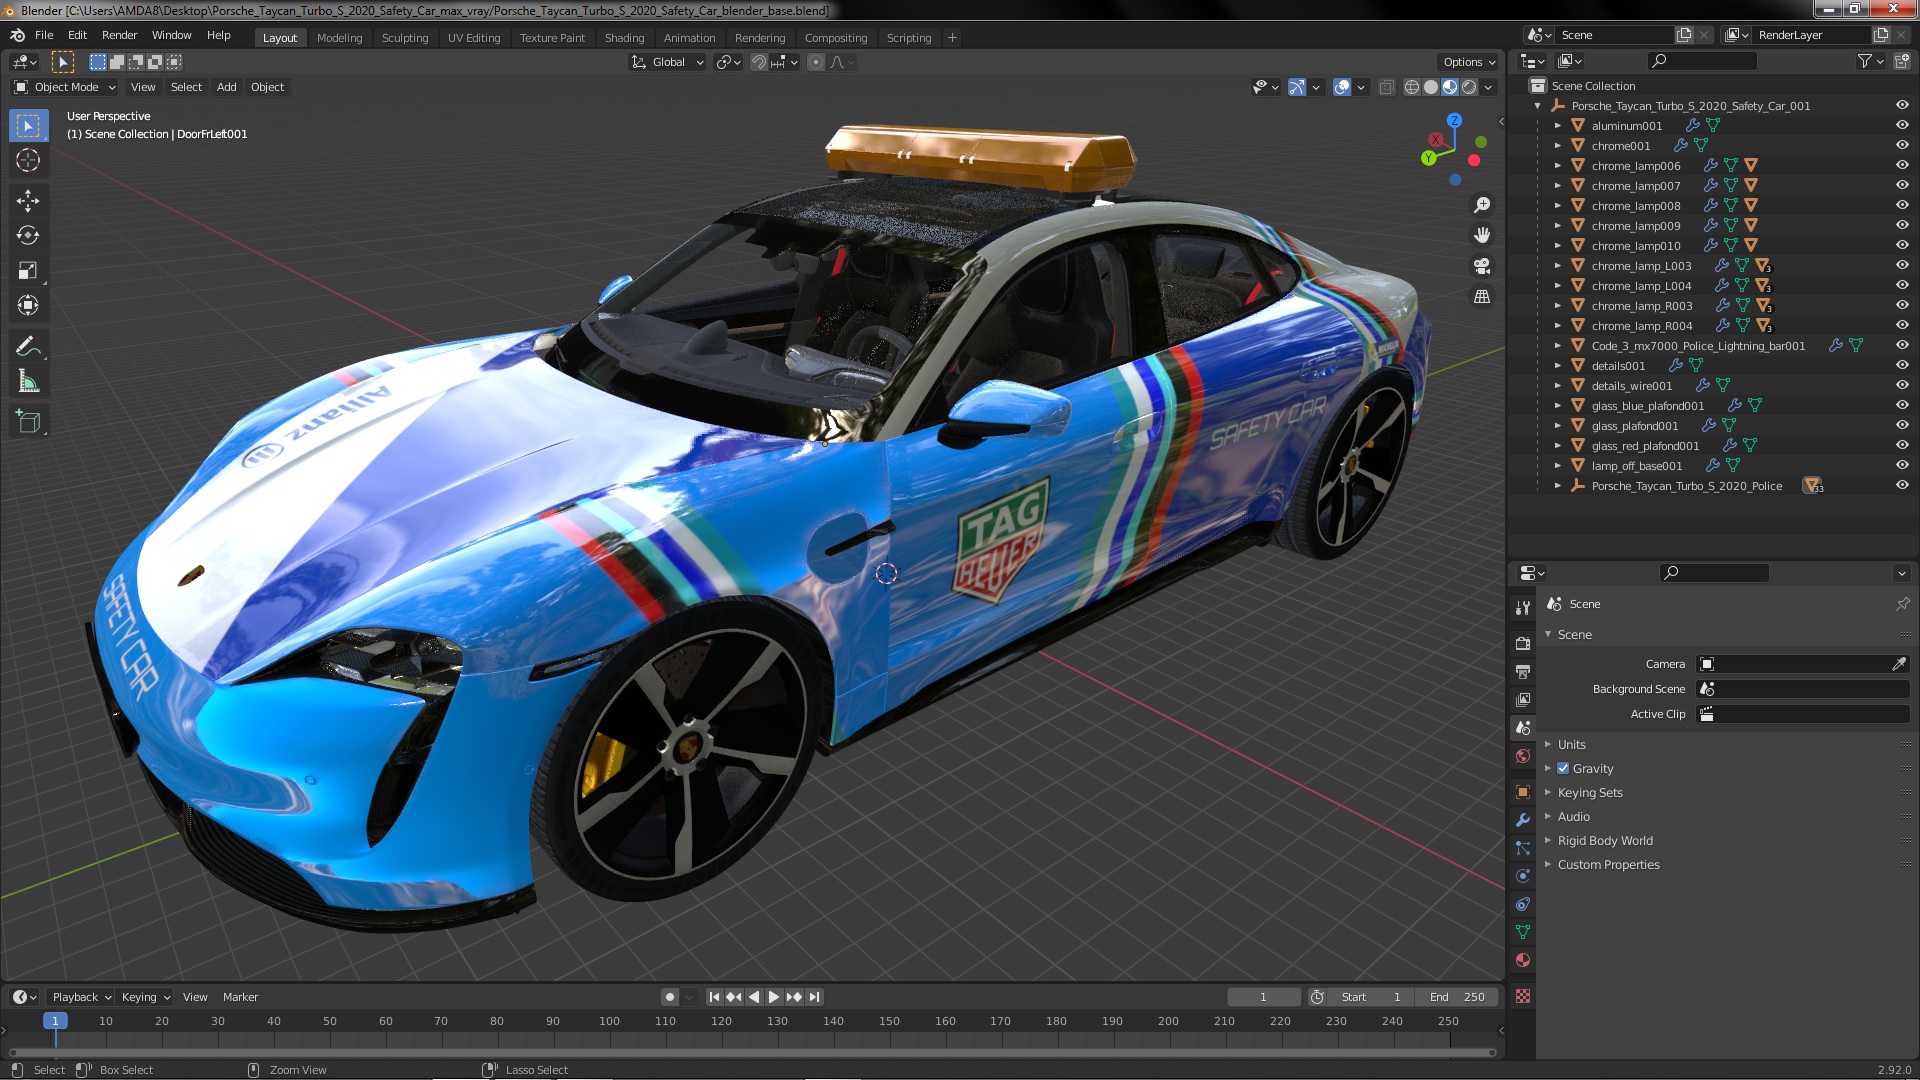Open the World properties tab
1920x1080 pixels.
coord(1523,756)
